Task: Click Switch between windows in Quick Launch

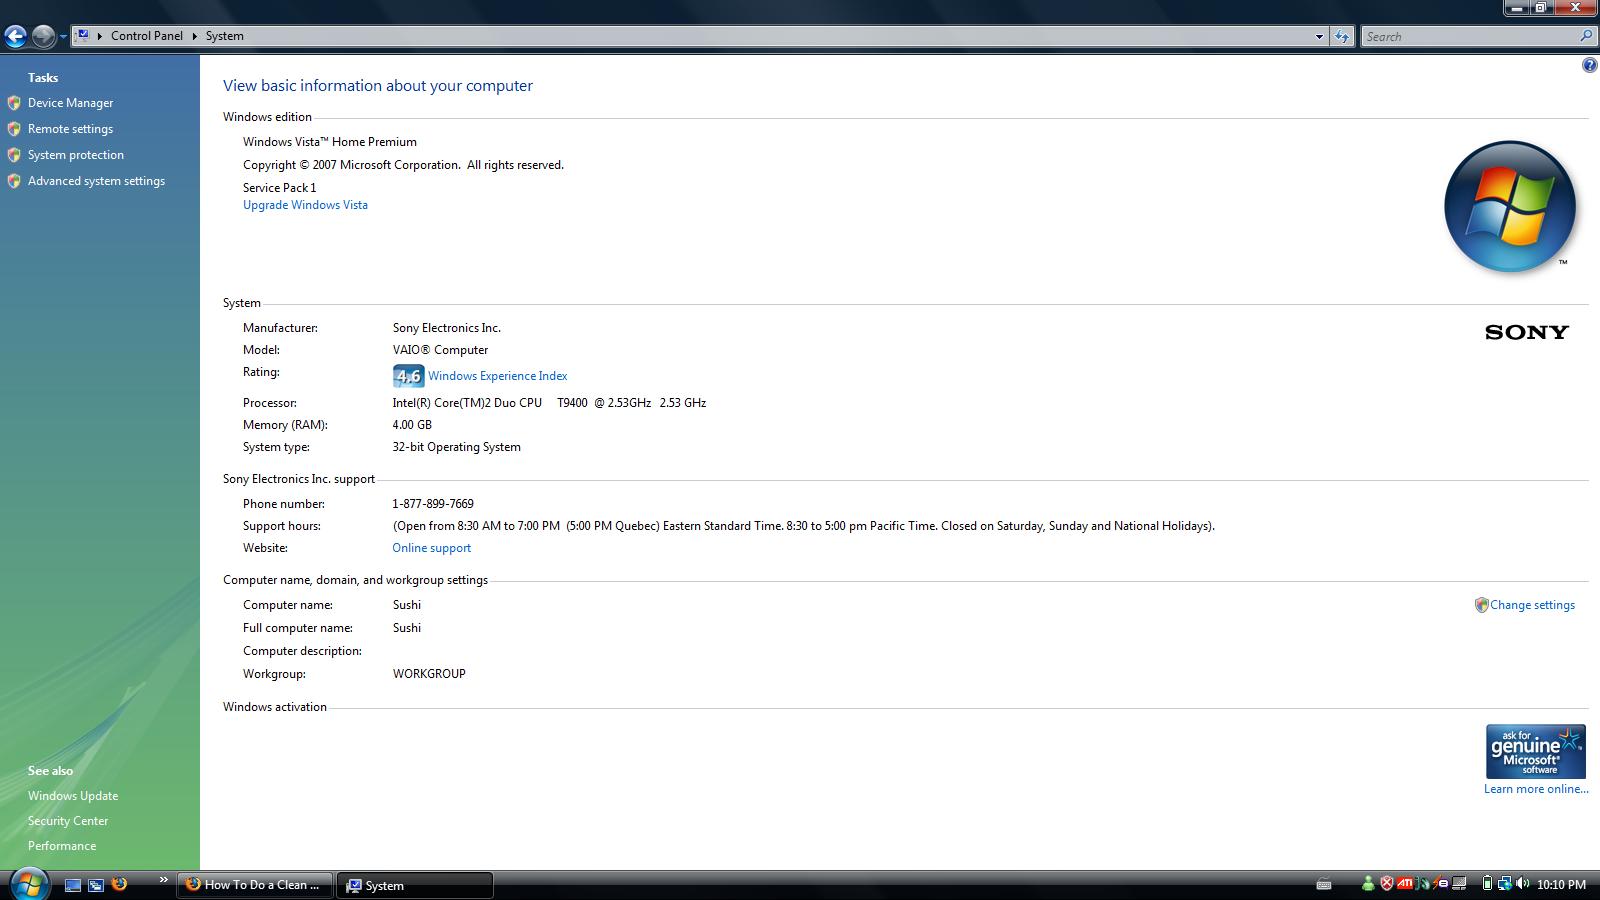Action: tap(96, 885)
